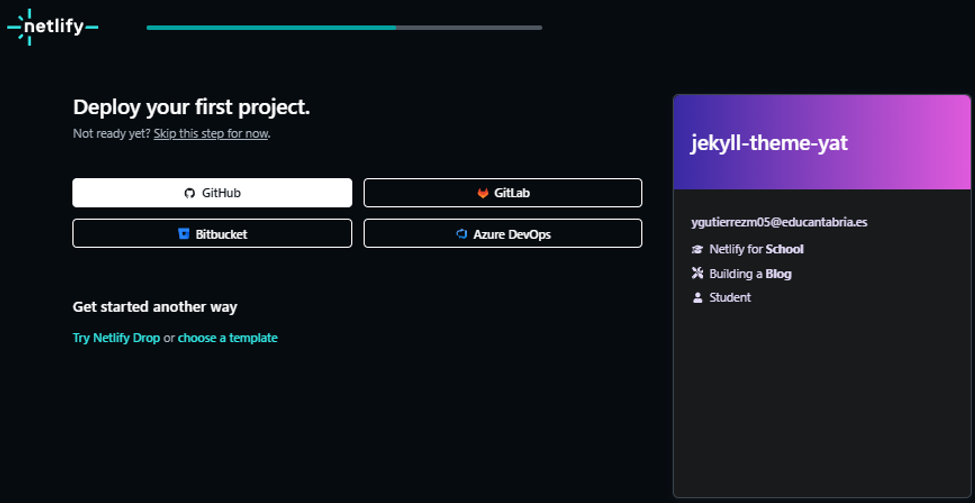
Task: Open the Try Netlify Drop link
Action: (116, 338)
